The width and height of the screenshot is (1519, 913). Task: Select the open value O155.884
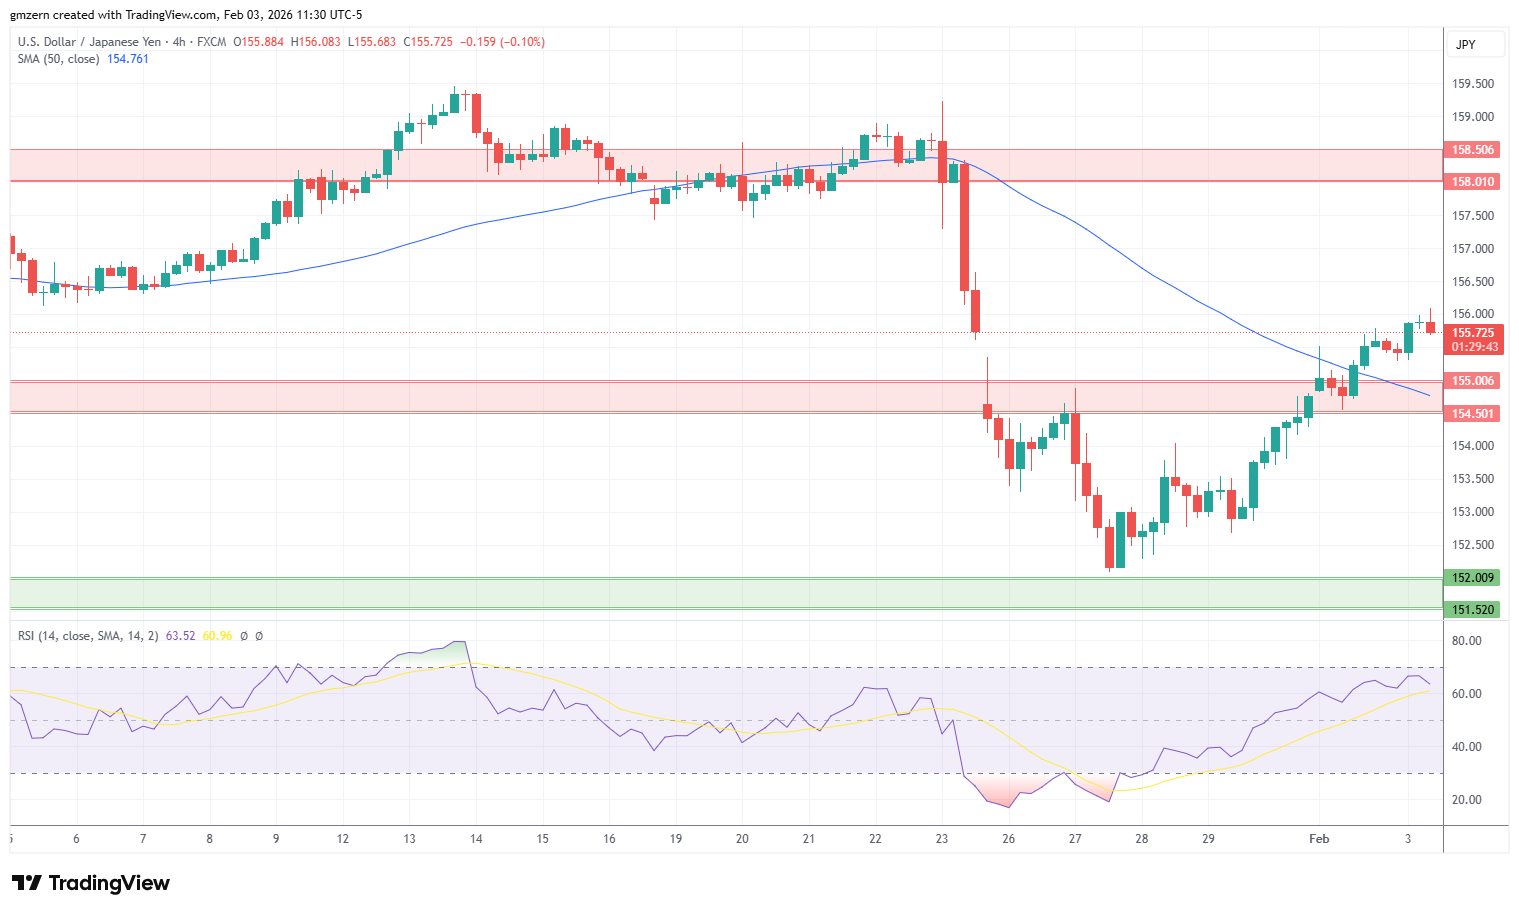point(258,42)
